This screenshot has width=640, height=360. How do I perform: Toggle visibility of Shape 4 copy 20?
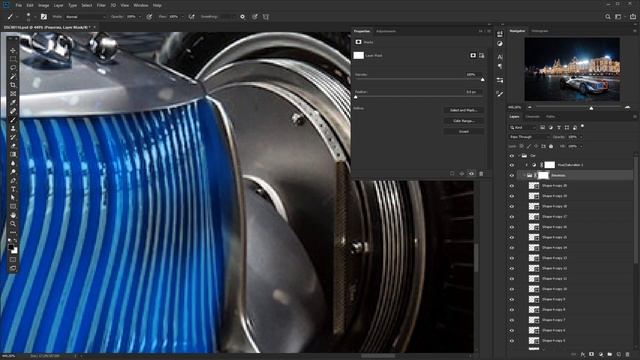tap(512, 186)
